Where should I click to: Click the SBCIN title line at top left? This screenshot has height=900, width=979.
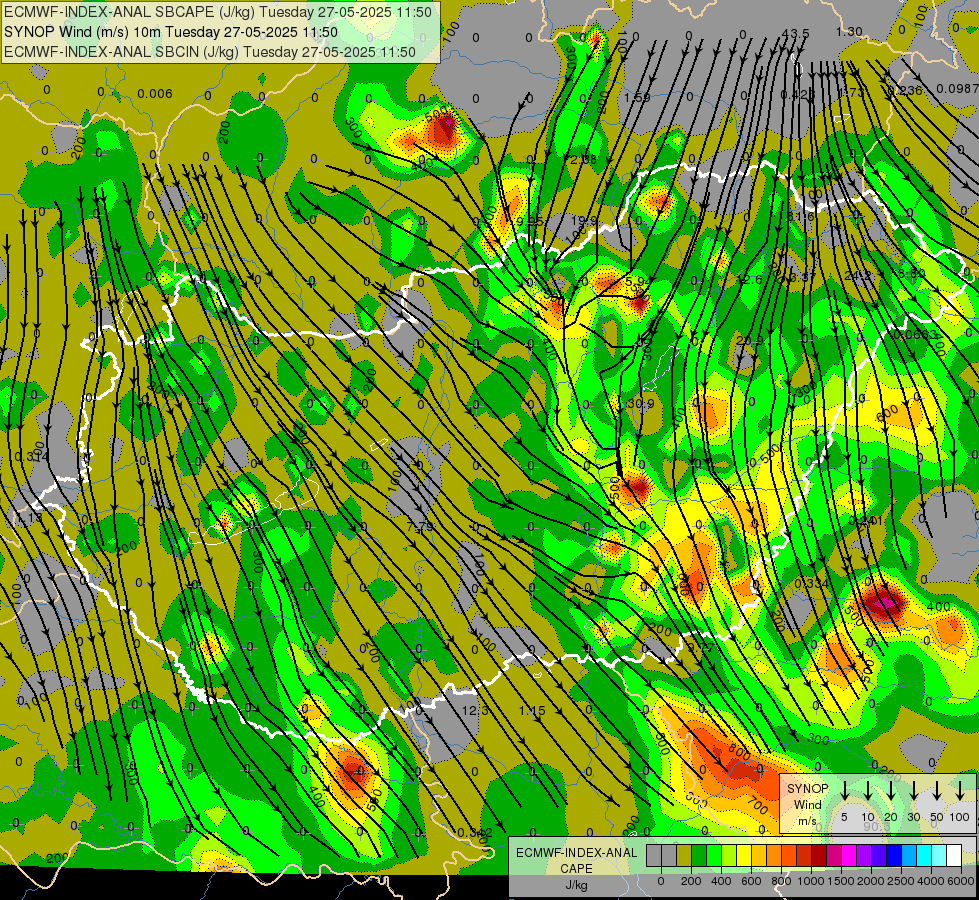coord(210,52)
